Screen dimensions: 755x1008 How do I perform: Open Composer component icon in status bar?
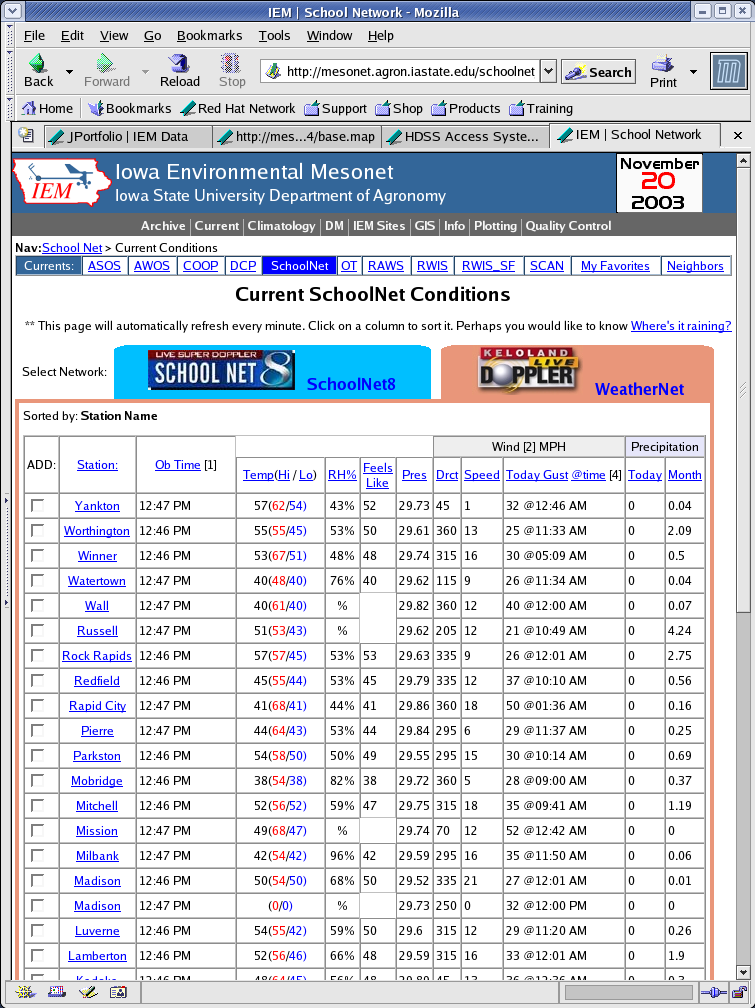tap(87, 992)
